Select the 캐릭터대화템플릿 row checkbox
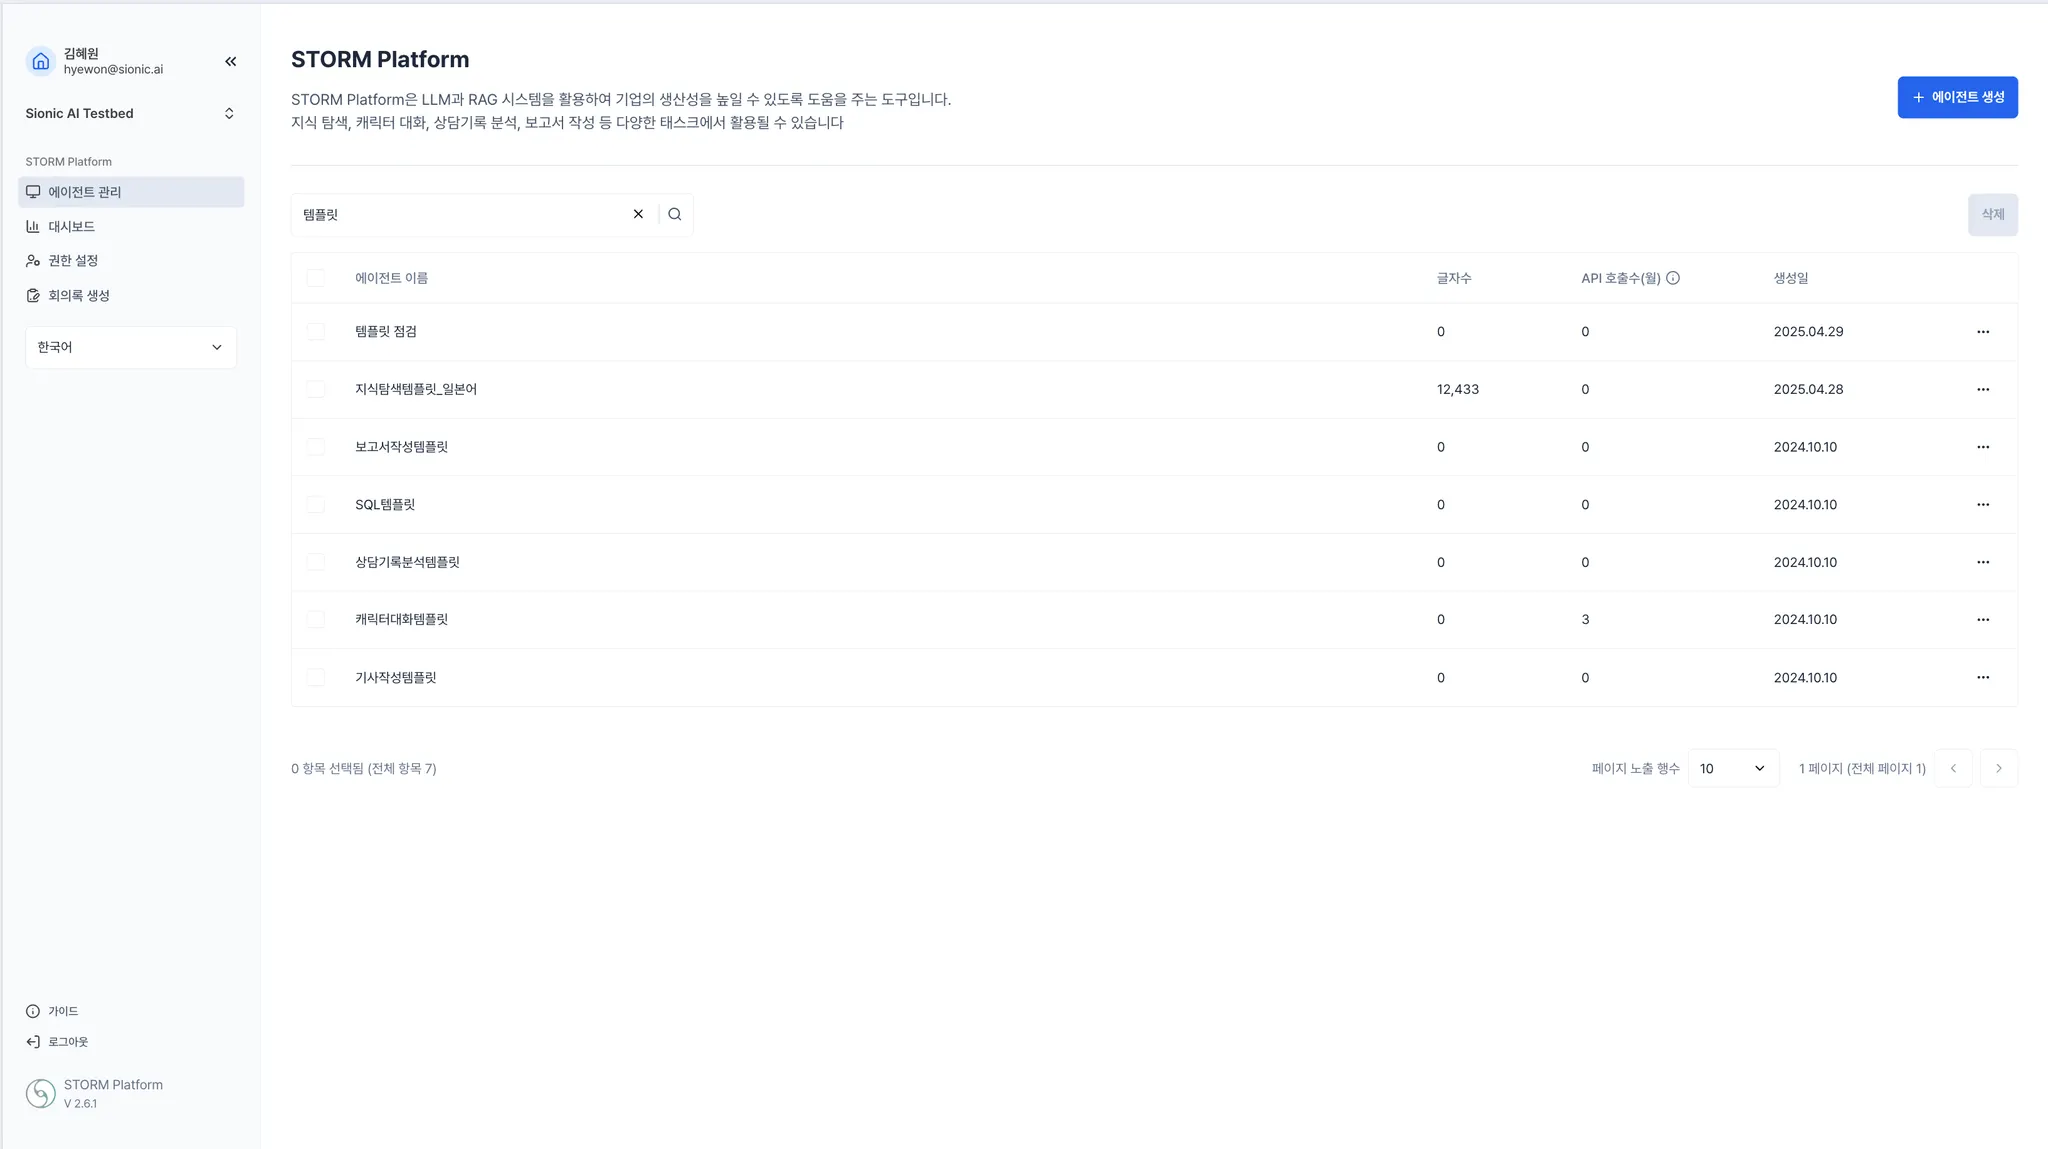Viewport: 2048px width, 1149px height. tap(316, 620)
